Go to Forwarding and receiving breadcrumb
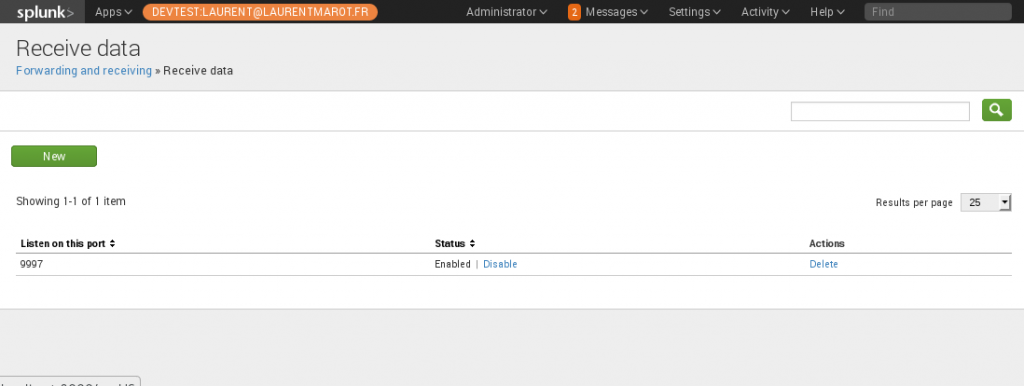 coord(84,71)
